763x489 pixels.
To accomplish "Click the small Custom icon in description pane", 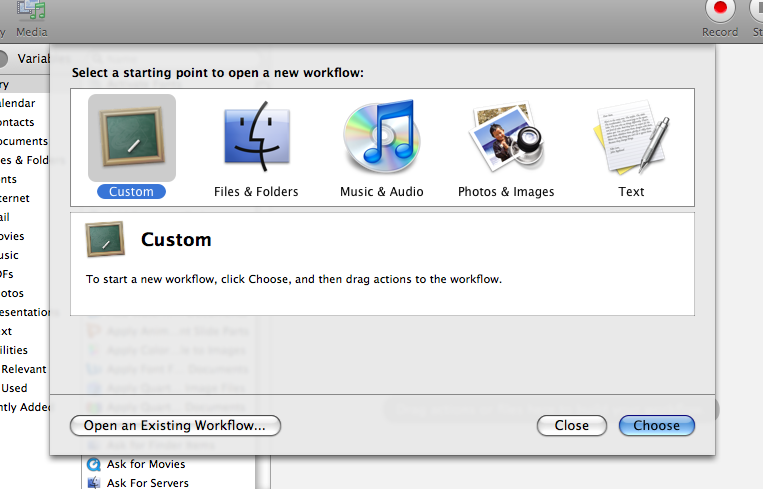I will (x=105, y=239).
